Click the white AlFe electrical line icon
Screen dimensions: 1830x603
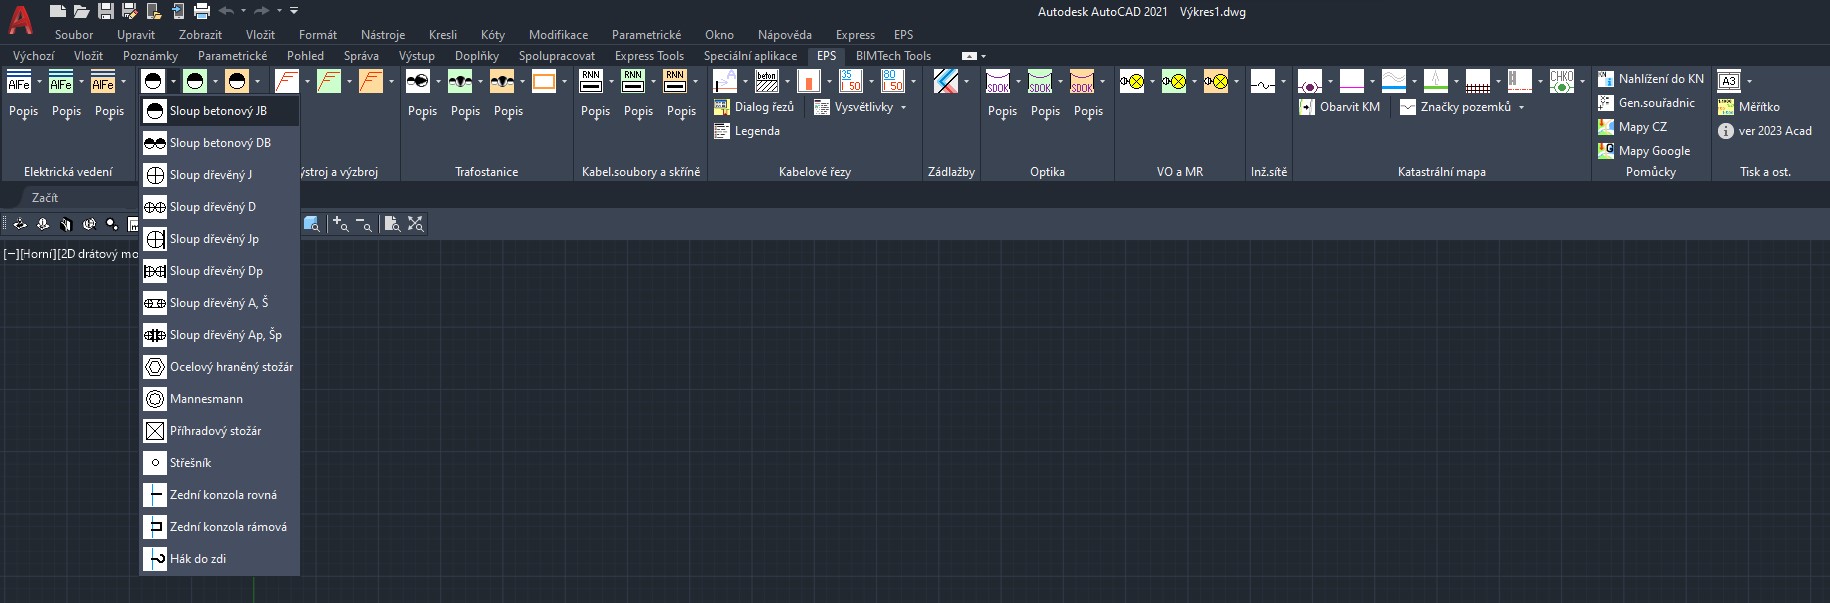19,82
